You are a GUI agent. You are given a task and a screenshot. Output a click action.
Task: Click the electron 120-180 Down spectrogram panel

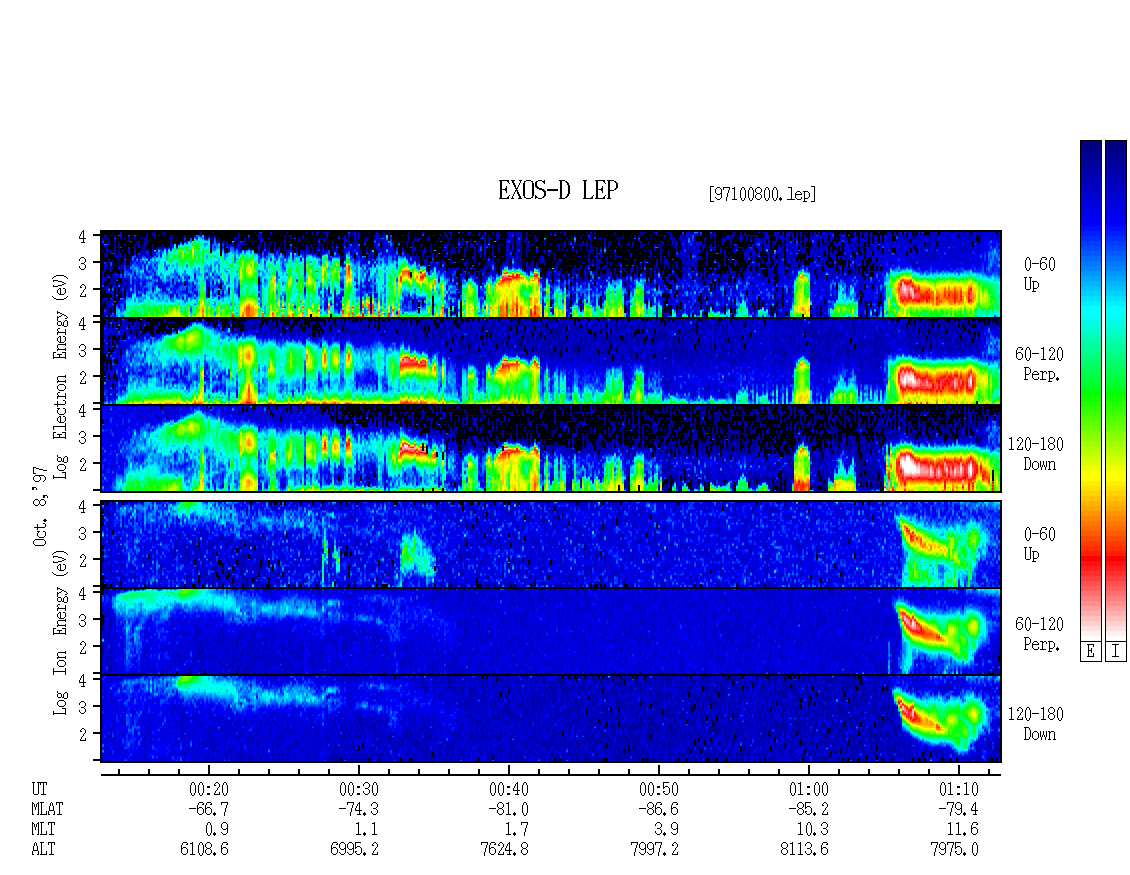(x=551, y=448)
